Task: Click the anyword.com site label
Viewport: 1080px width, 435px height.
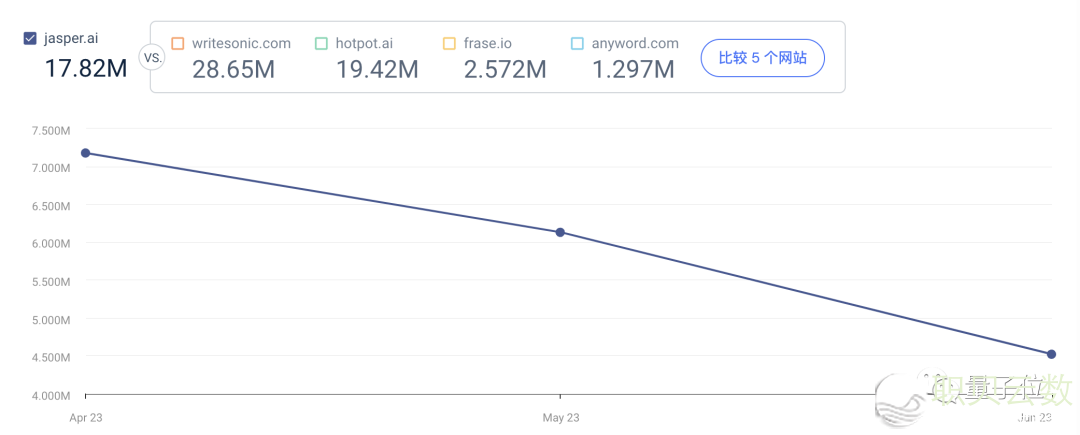Action: click(635, 43)
